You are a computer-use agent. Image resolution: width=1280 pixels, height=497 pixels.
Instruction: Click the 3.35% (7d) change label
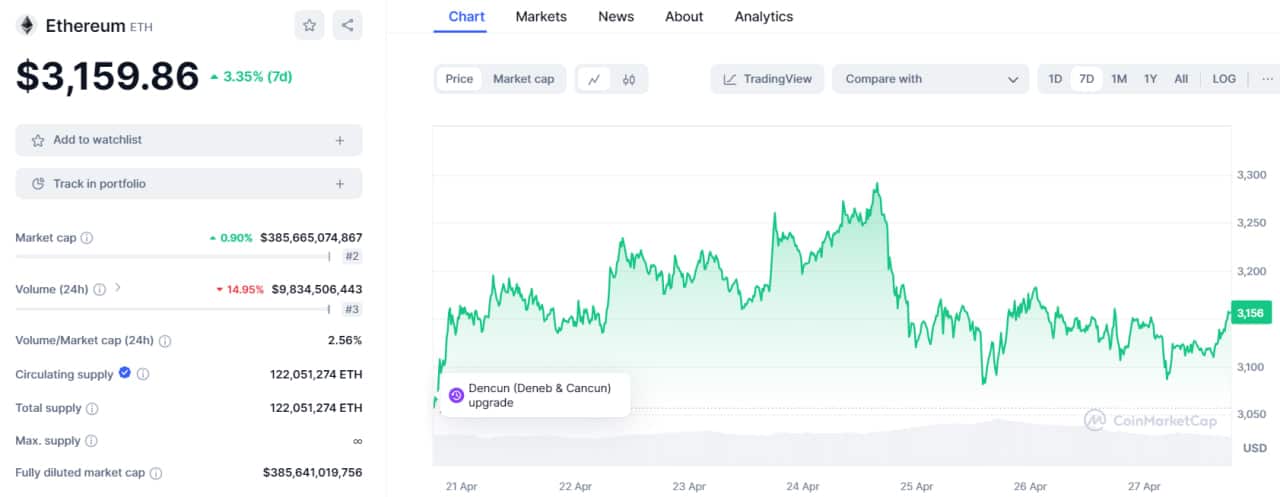[251, 77]
